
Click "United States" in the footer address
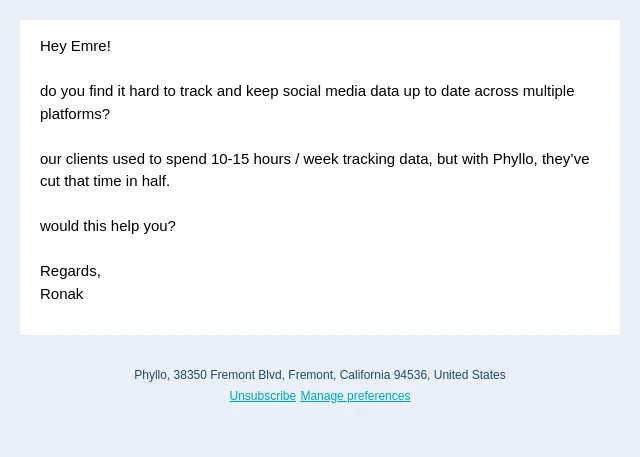469,375
